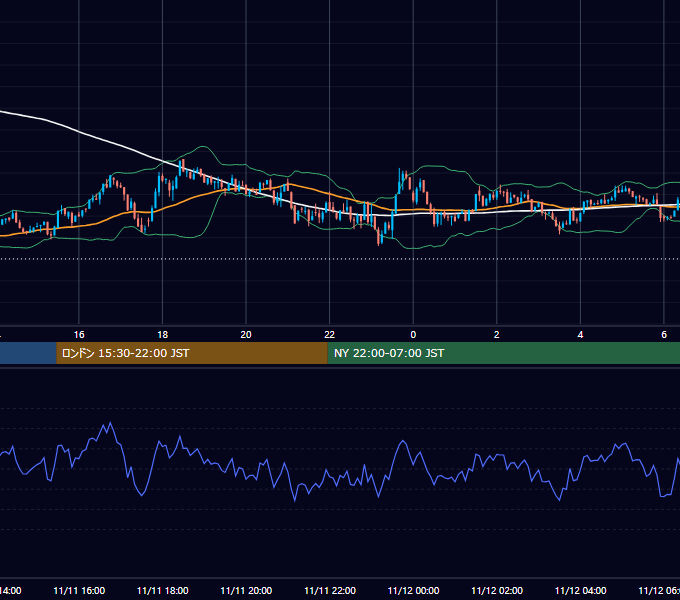
Task: Click the 2 hour axis label
Action: tap(497, 335)
